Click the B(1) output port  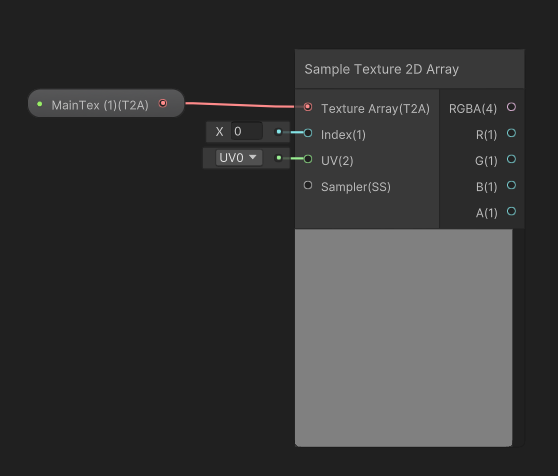coord(511,185)
